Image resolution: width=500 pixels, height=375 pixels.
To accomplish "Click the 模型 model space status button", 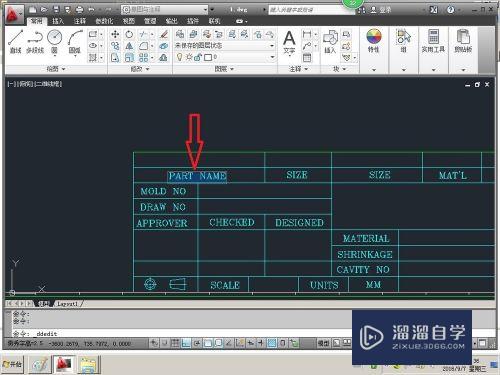I will [323, 343].
